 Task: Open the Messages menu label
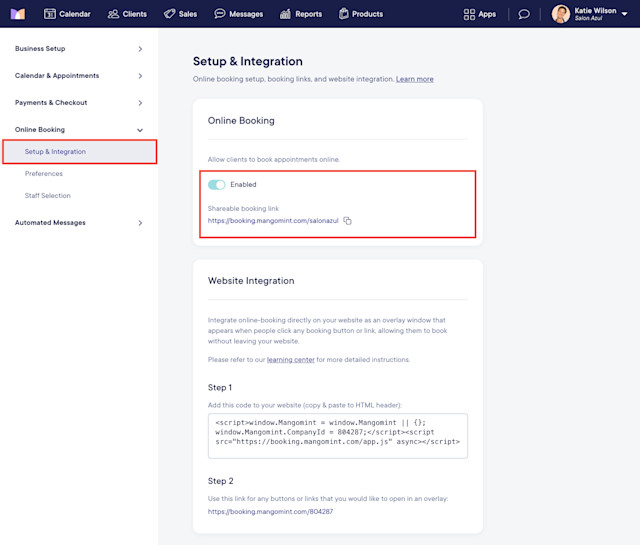246,14
